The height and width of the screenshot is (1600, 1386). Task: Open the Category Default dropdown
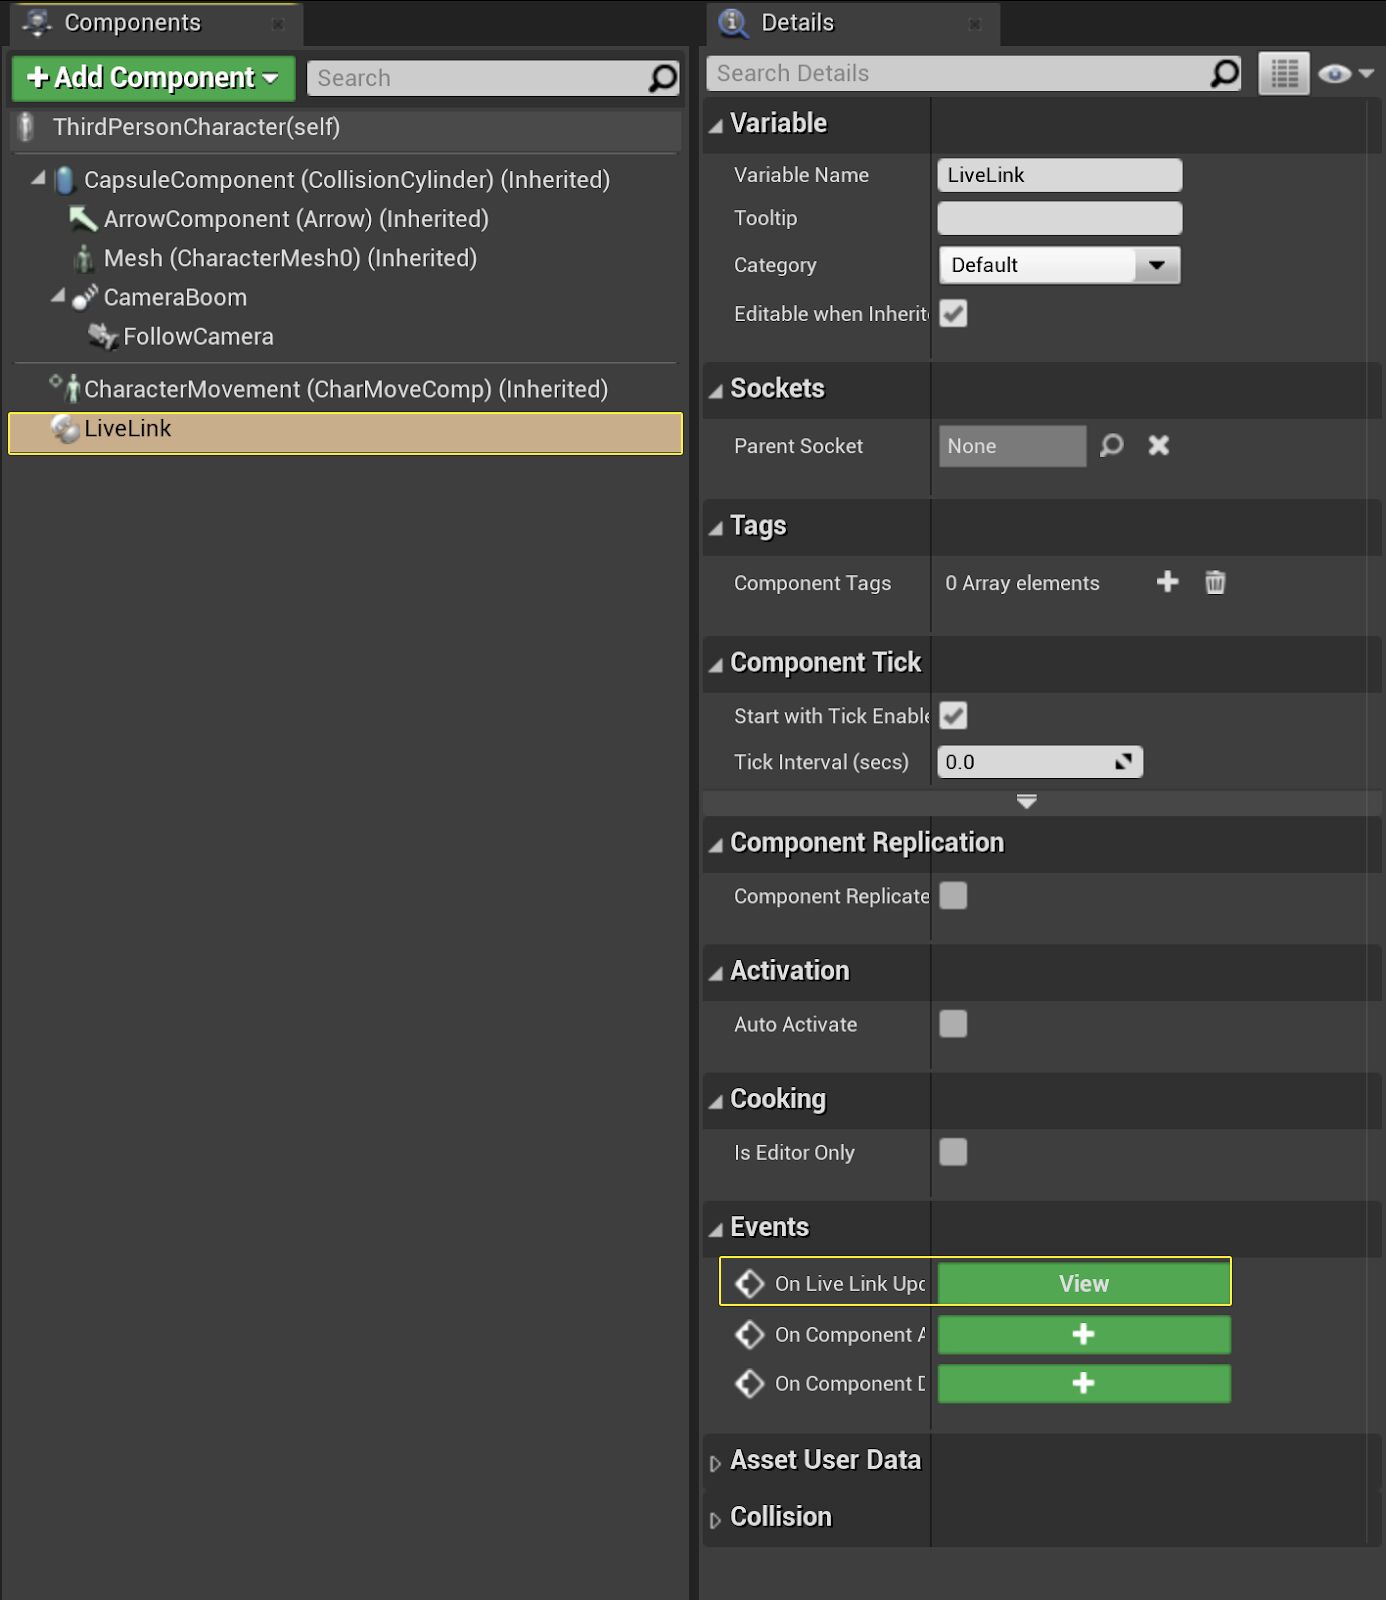(x=1059, y=265)
